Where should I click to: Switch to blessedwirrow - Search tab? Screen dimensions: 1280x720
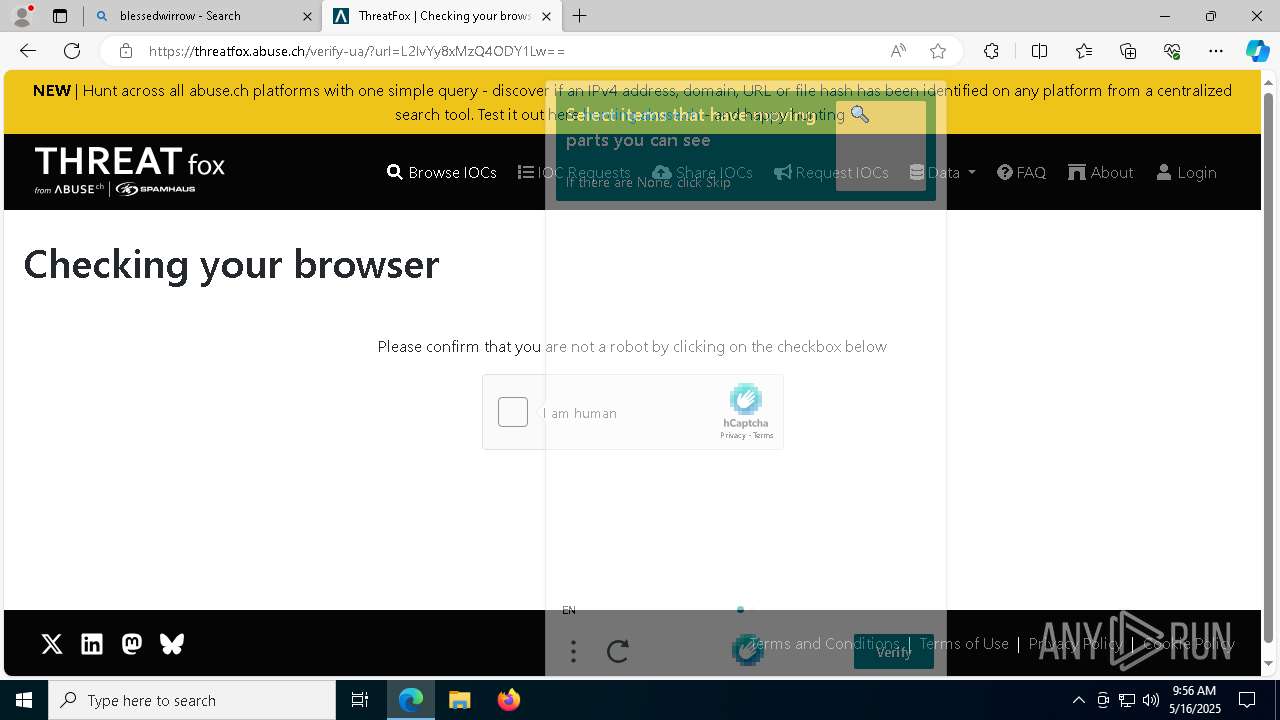pyautogui.click(x=202, y=16)
